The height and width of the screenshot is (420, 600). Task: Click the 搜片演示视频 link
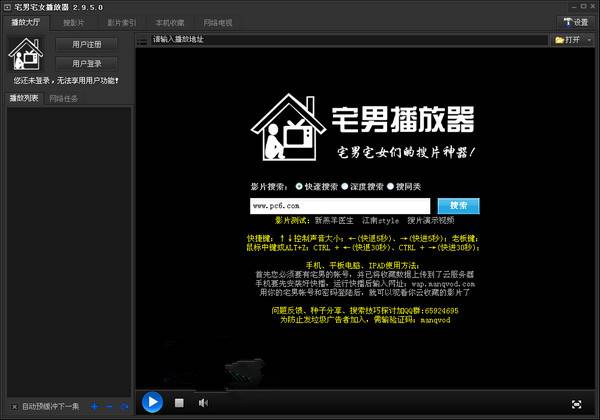click(430, 220)
